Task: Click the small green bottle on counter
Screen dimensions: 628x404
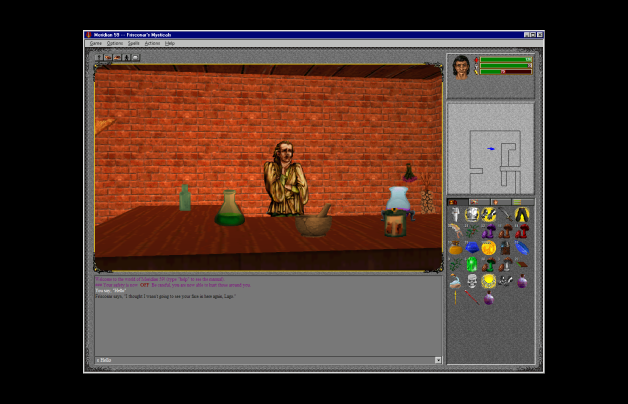Action: [185, 198]
